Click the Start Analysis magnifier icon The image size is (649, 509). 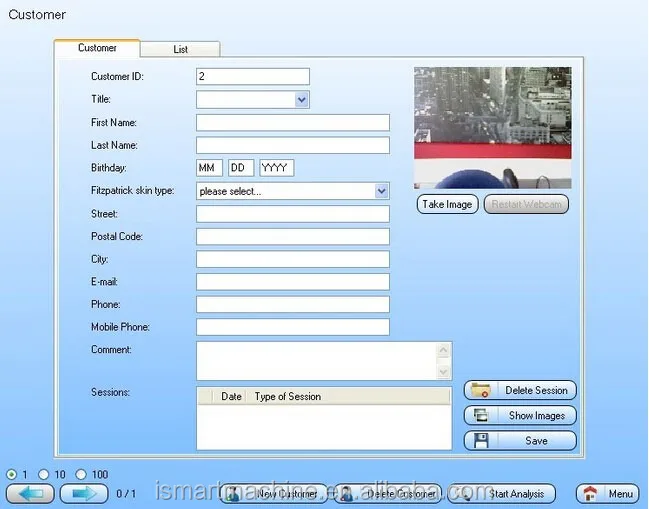(471, 494)
